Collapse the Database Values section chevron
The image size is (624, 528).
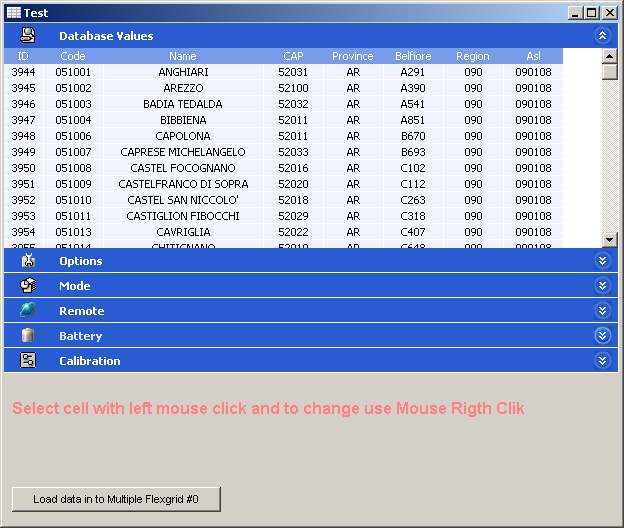(601, 35)
